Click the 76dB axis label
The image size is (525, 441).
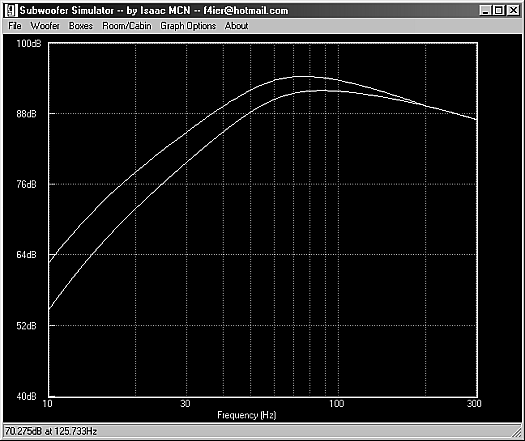click(26, 185)
